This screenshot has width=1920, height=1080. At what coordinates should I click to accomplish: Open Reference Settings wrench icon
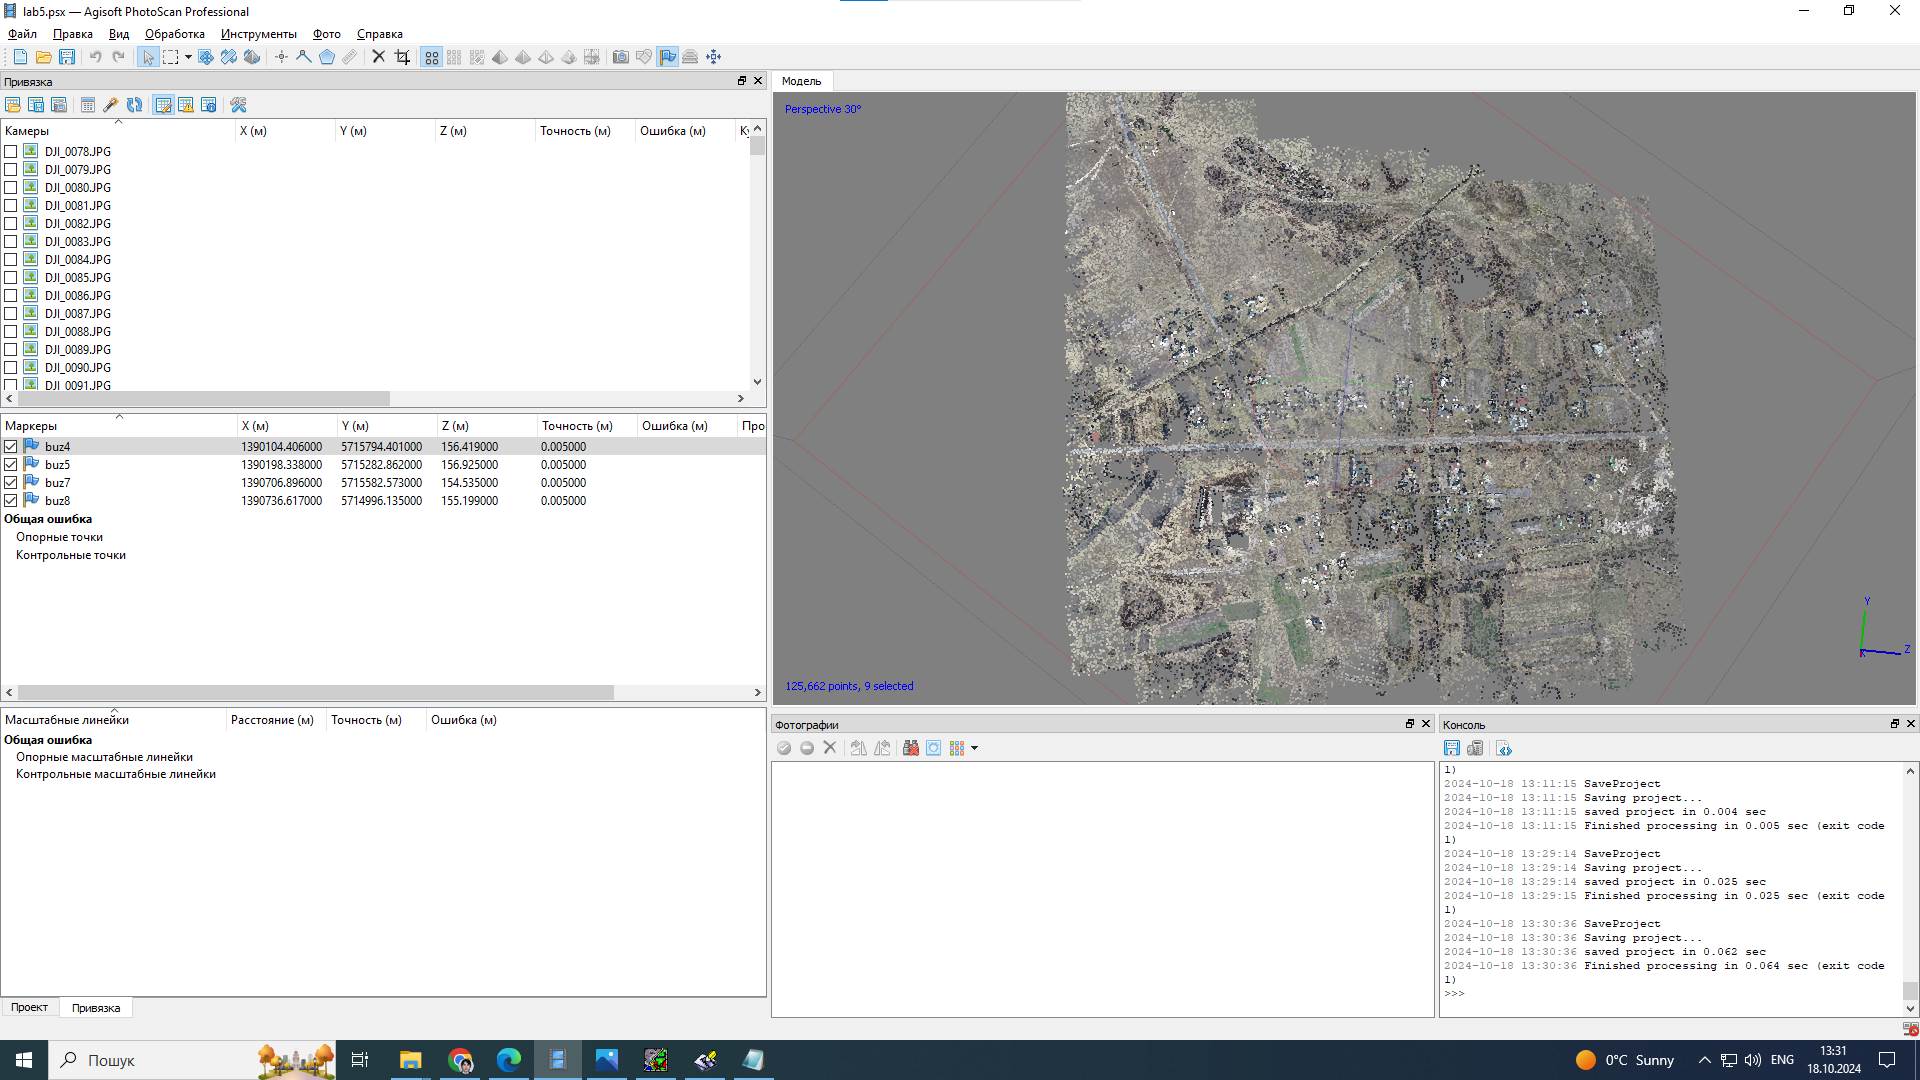coord(238,105)
